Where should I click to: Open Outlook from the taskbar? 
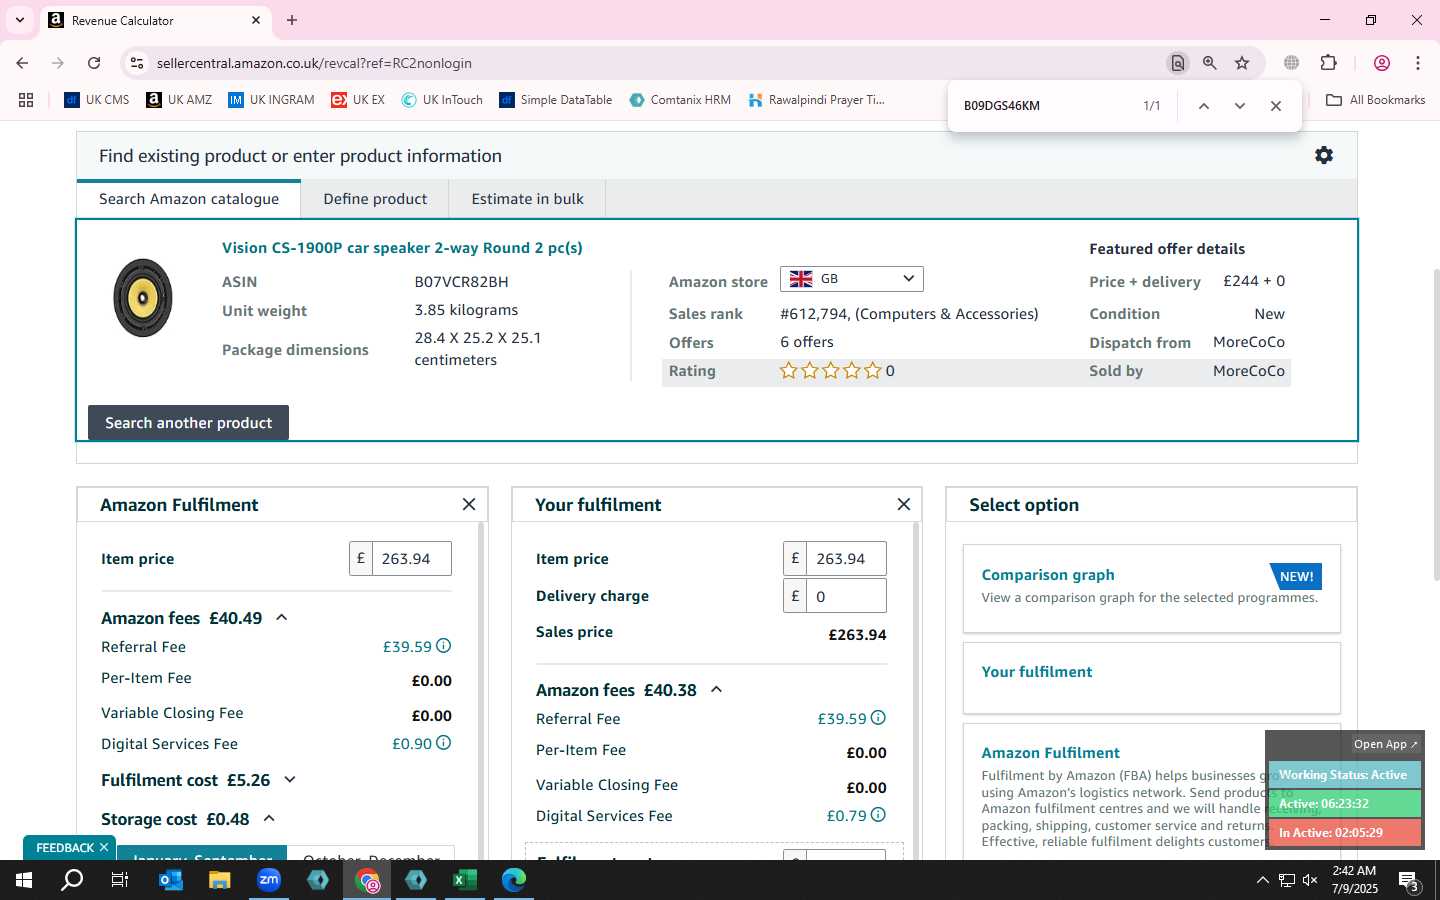click(x=170, y=880)
